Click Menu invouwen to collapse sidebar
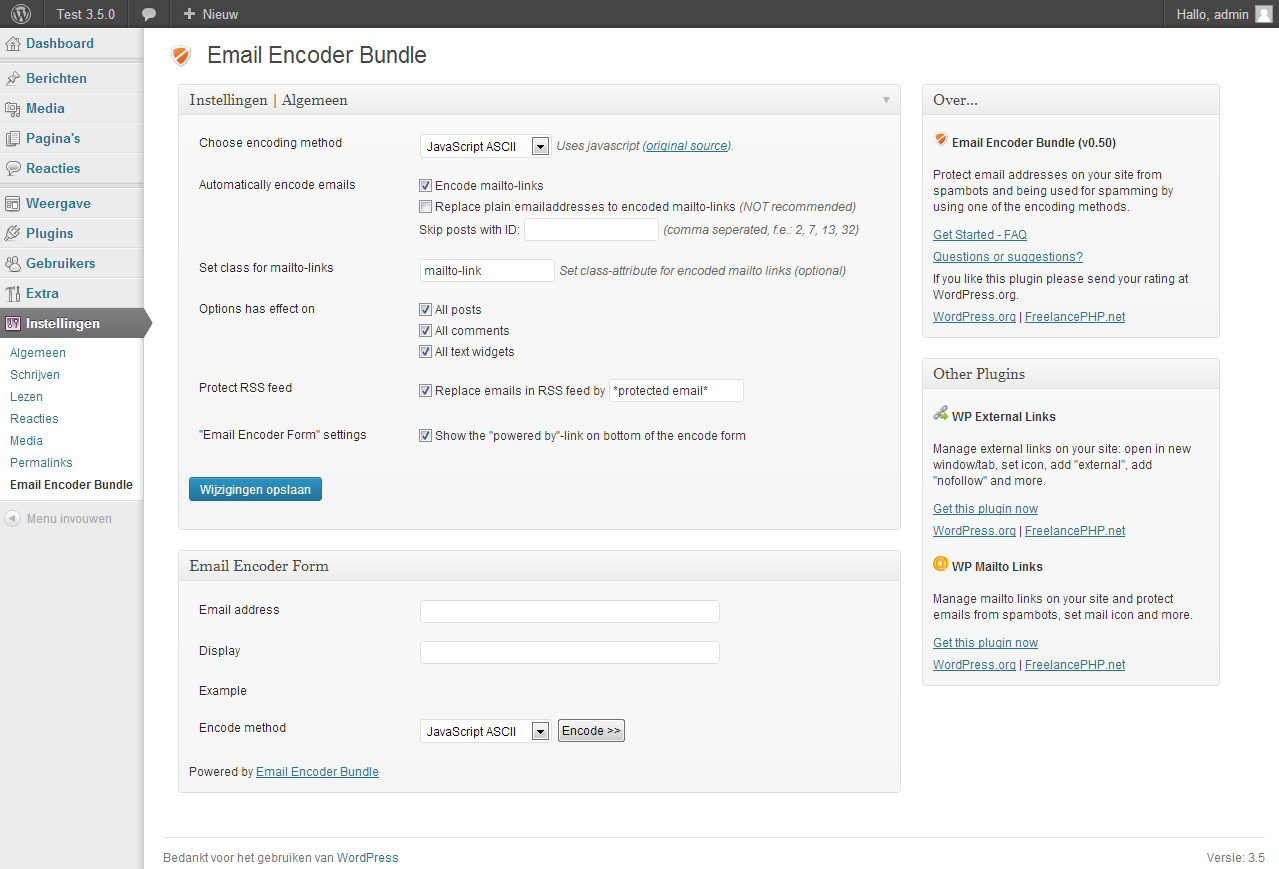This screenshot has height=869, width=1279. click(x=69, y=519)
